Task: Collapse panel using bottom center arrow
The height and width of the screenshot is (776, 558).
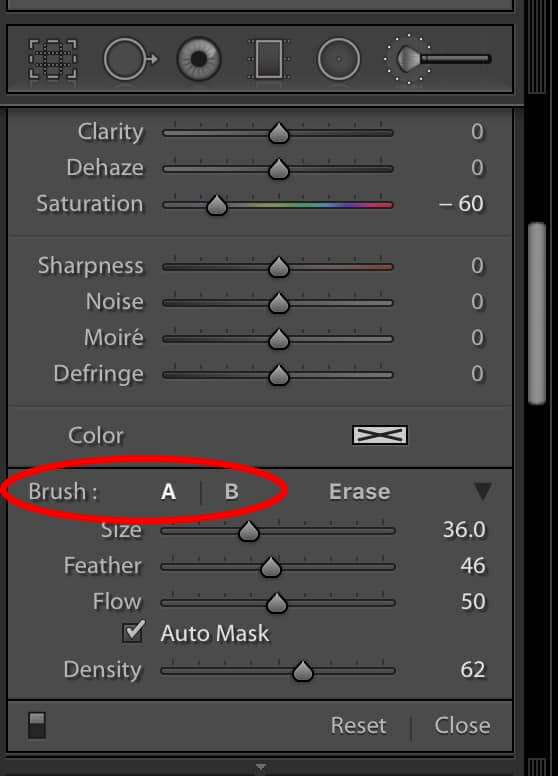Action: (x=261, y=767)
